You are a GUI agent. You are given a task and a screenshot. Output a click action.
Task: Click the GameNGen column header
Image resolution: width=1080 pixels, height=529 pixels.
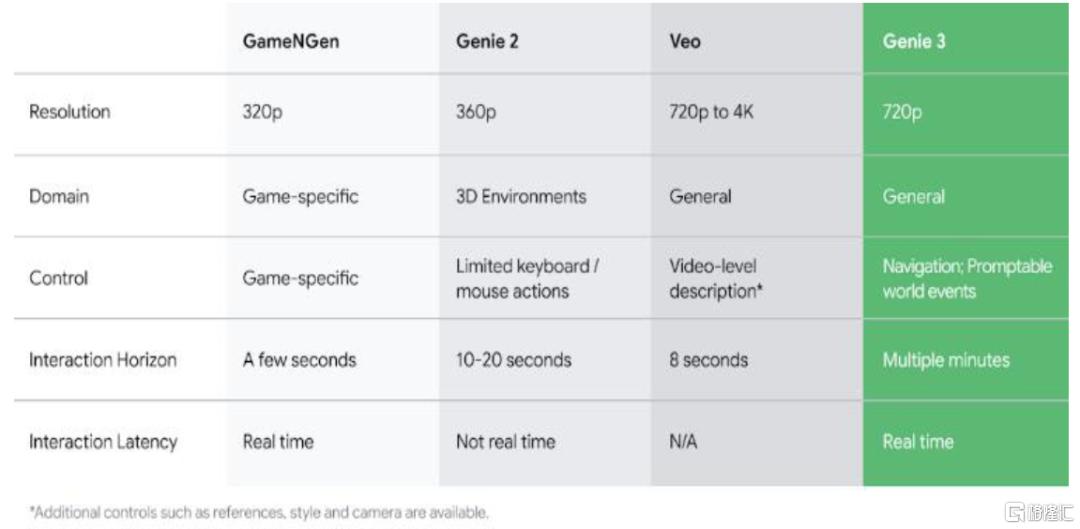(x=291, y=41)
